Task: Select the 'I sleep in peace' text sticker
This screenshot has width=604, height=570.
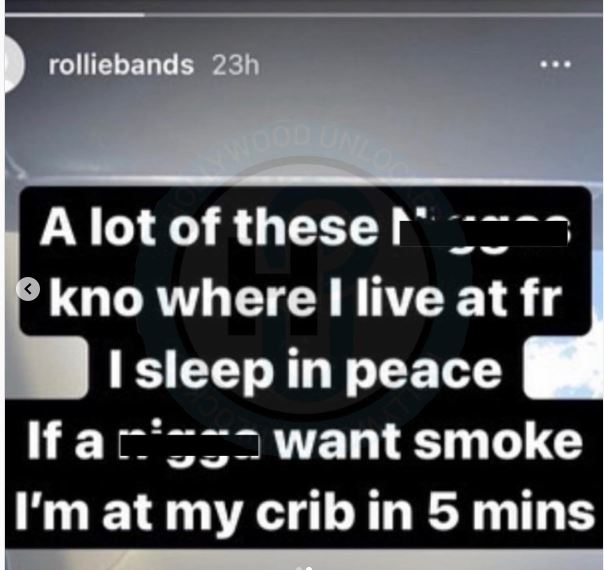Action: (x=305, y=368)
